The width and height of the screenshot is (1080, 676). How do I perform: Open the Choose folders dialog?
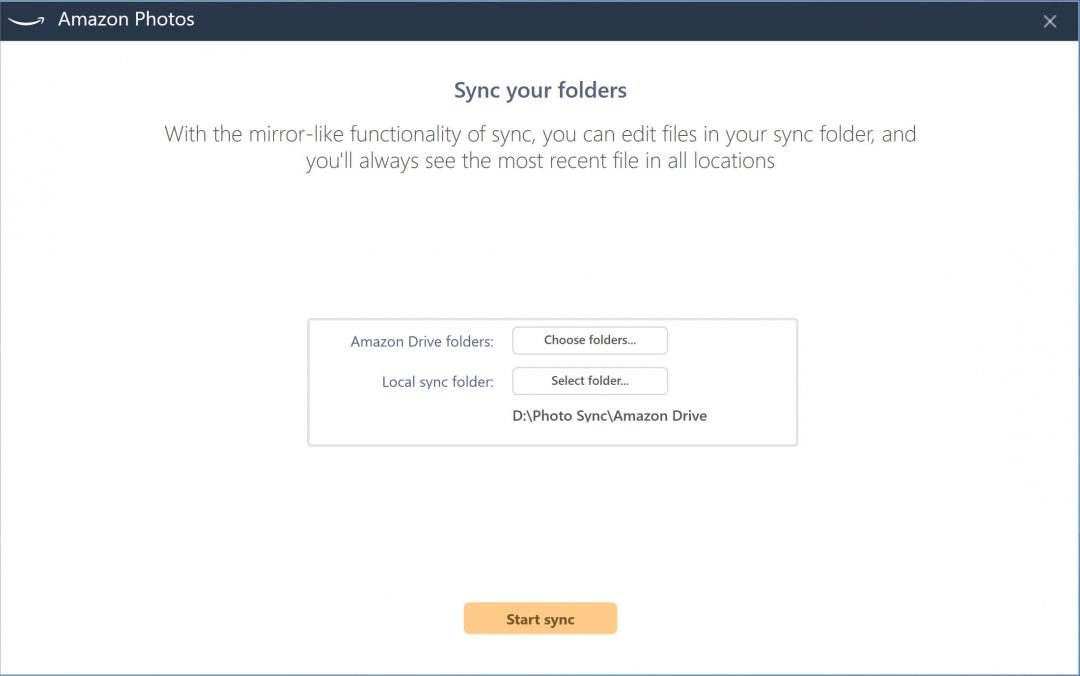pos(590,341)
